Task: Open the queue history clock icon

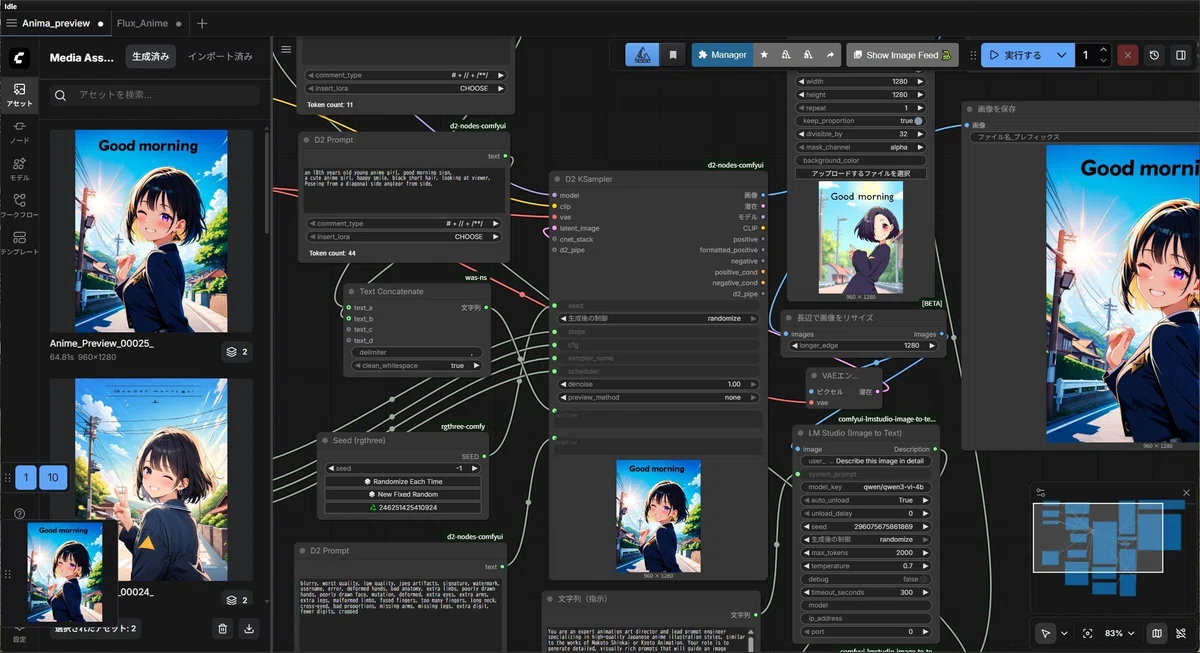Action: click(1154, 55)
